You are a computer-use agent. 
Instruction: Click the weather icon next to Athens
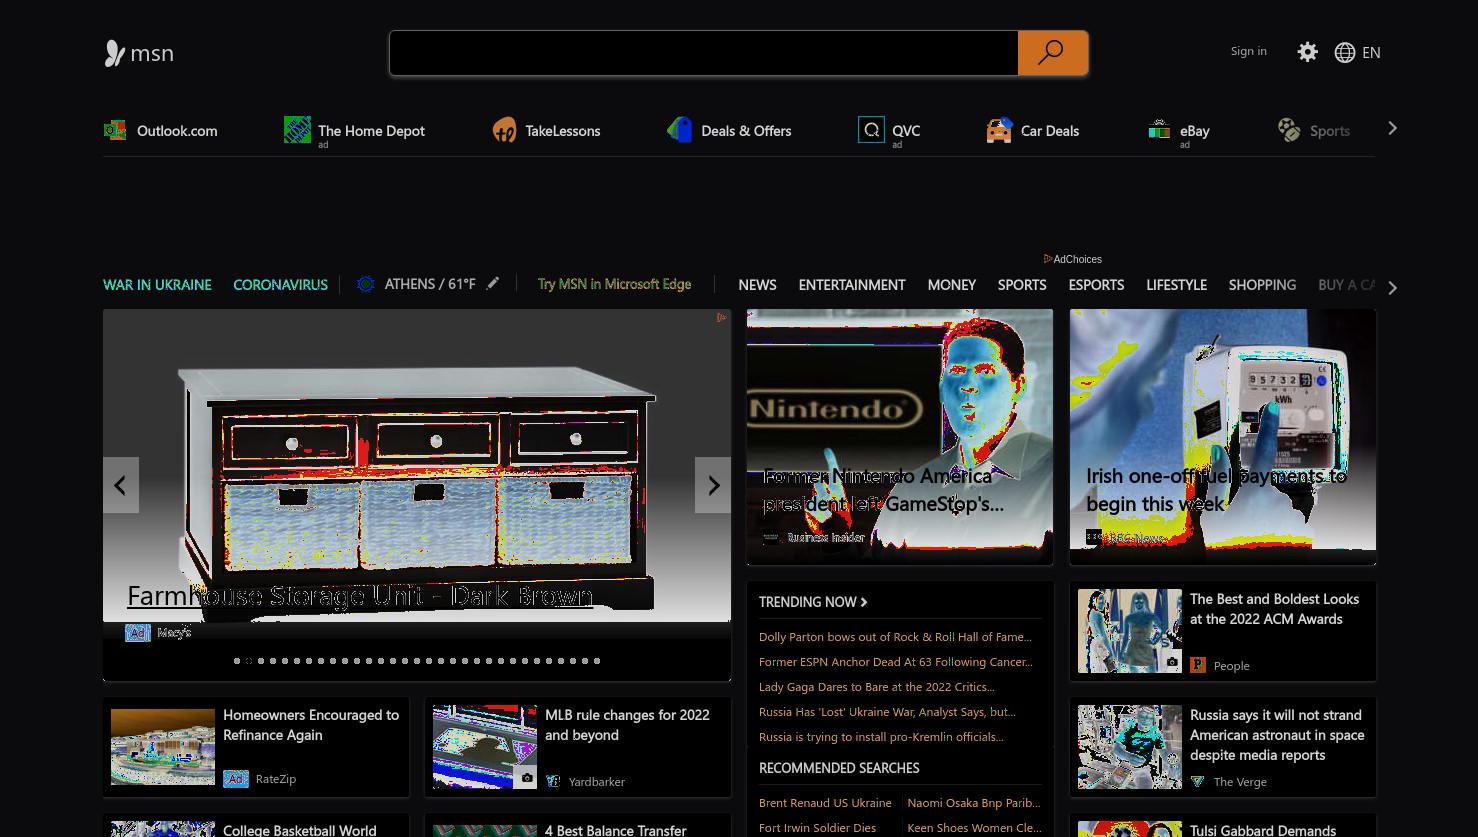[366, 284]
